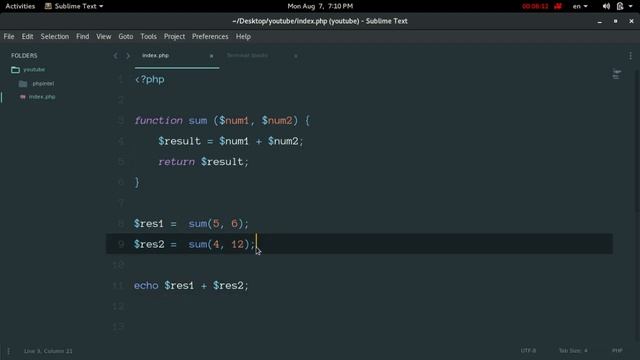Click '$res1' on line 8
The height and width of the screenshot is (360, 640).
coord(149,224)
